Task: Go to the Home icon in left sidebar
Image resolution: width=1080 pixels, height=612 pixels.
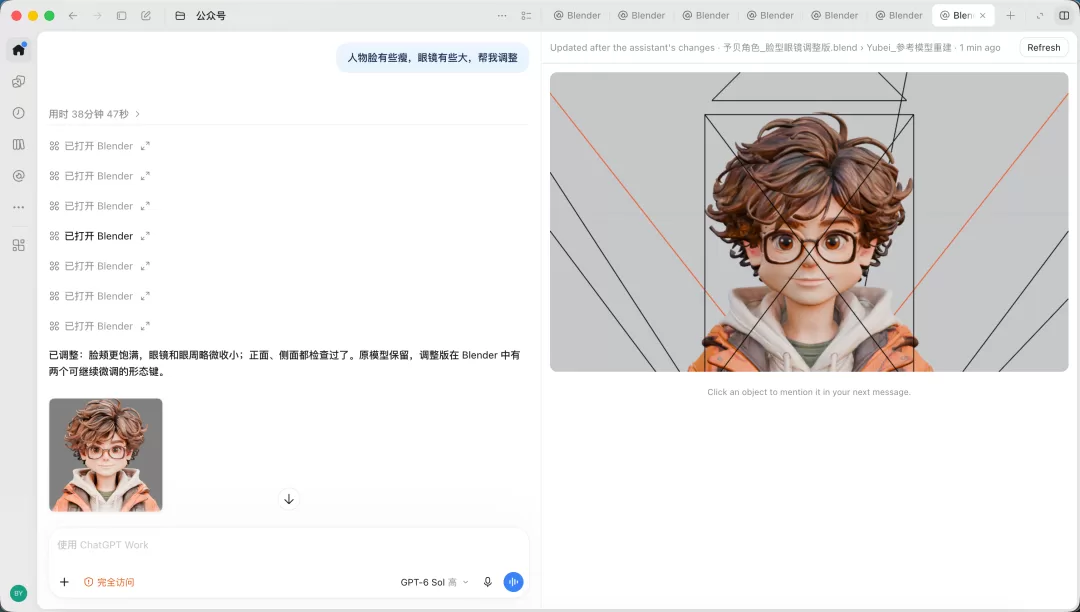Action: click(19, 50)
